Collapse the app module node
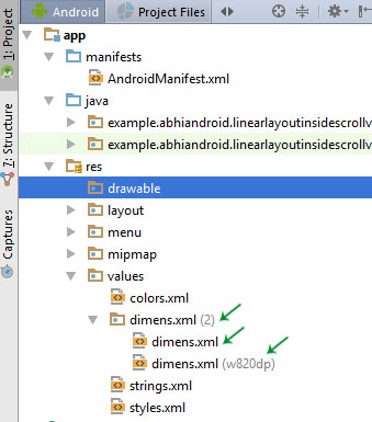This screenshot has width=372, height=422. [x=27, y=35]
